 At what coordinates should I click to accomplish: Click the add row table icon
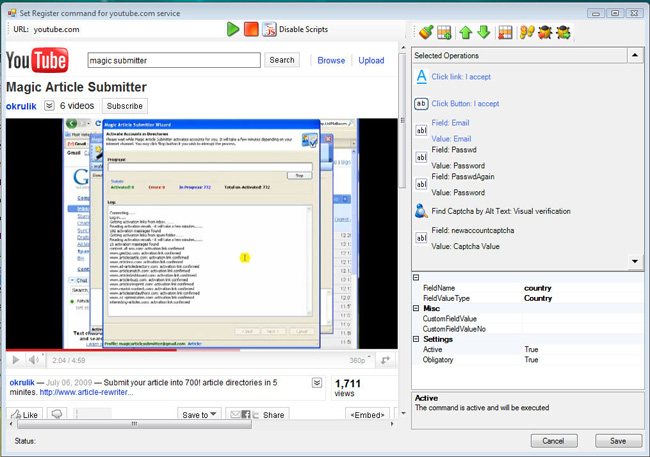coord(444,32)
